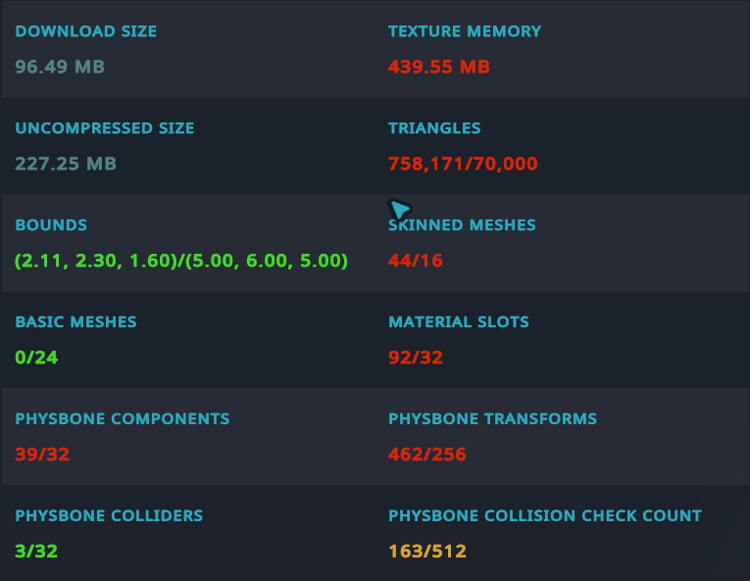Image resolution: width=750 pixels, height=581 pixels.
Task: Select the 758,171/70,000 triangles count
Action: point(463,164)
